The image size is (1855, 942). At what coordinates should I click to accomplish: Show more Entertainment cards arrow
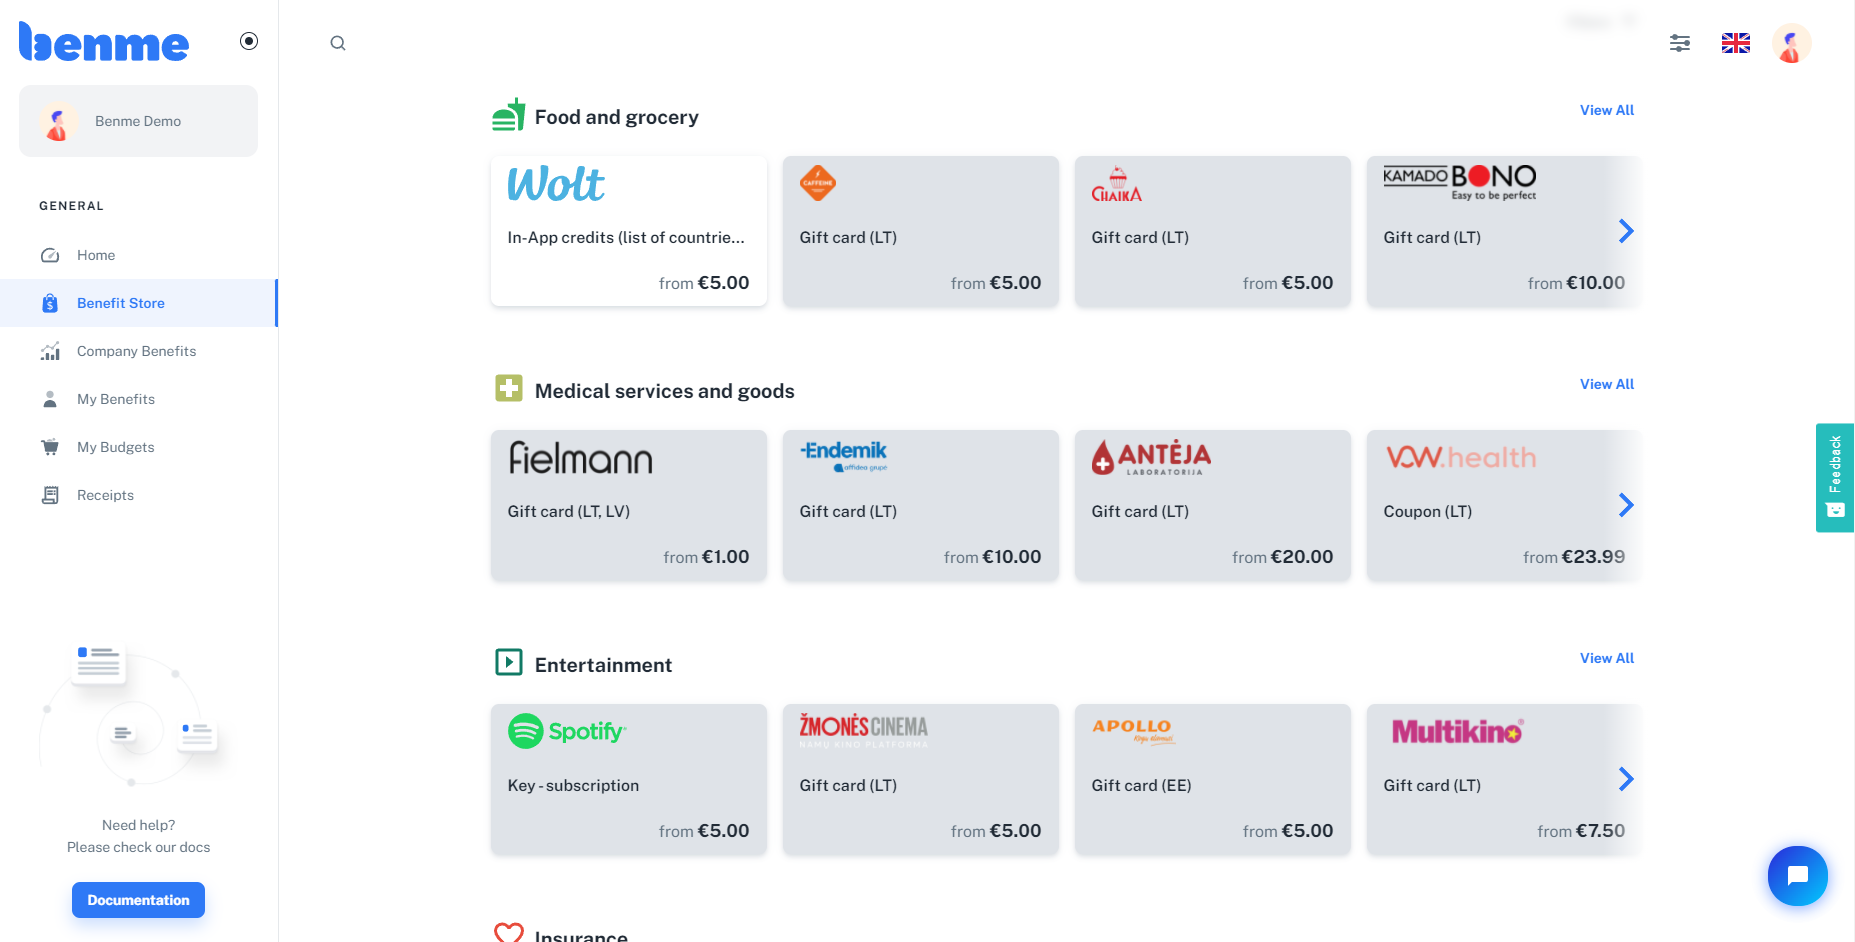coord(1626,779)
